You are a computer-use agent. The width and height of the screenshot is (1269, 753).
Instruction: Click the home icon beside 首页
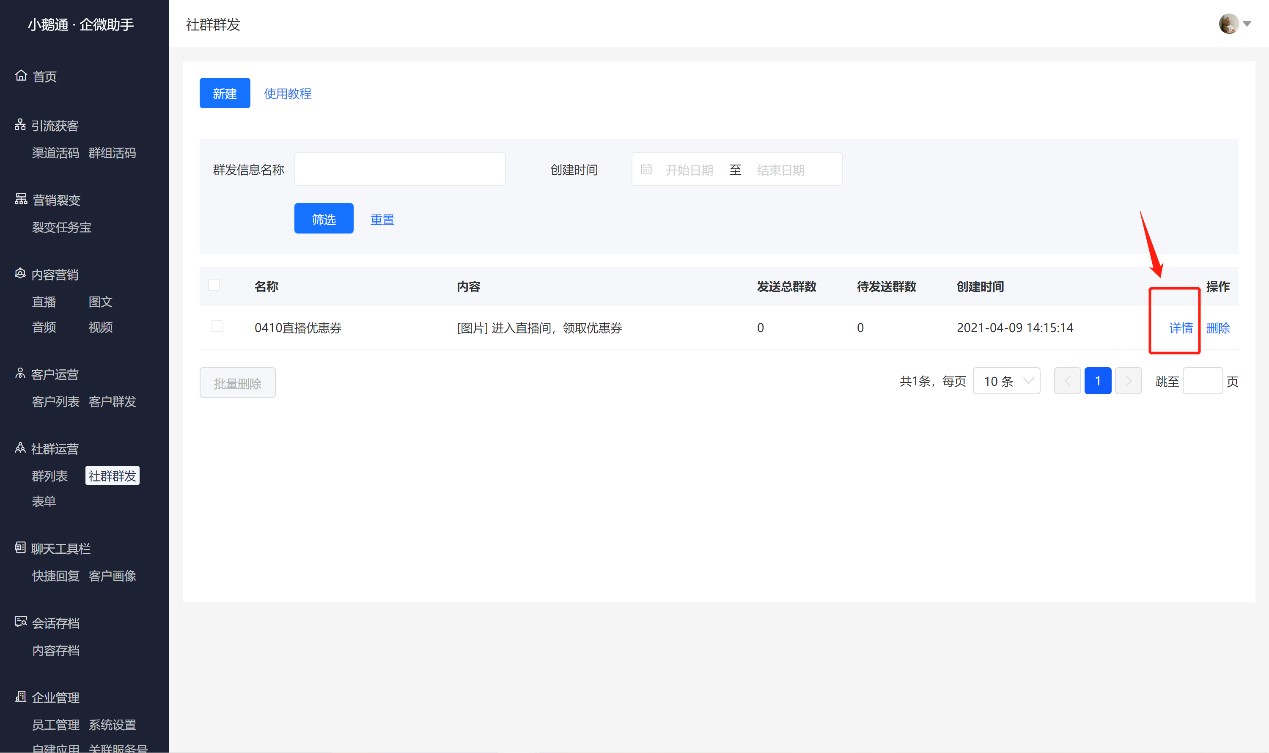click(x=21, y=76)
